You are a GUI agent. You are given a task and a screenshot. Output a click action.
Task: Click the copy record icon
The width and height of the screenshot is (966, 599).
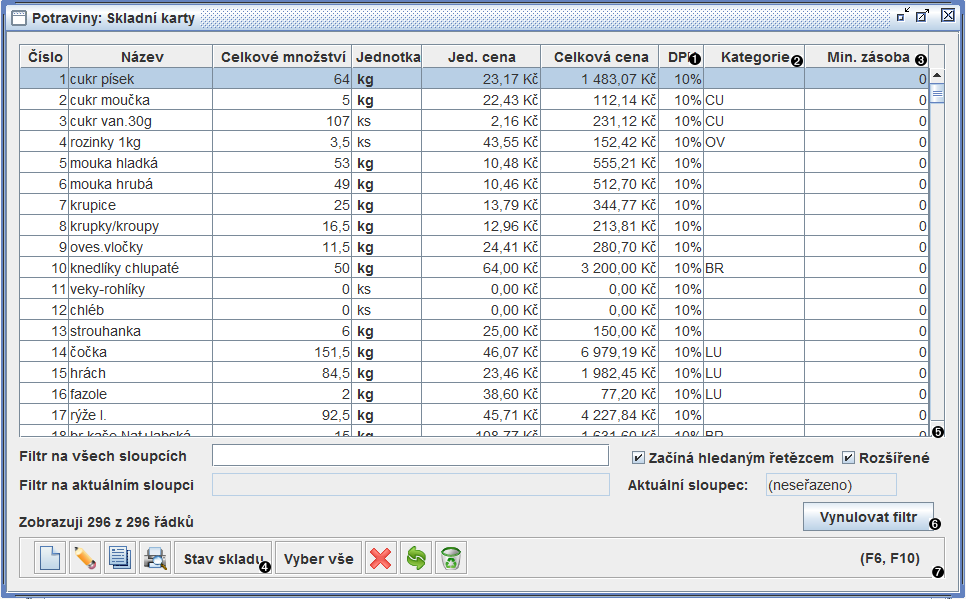point(120,558)
